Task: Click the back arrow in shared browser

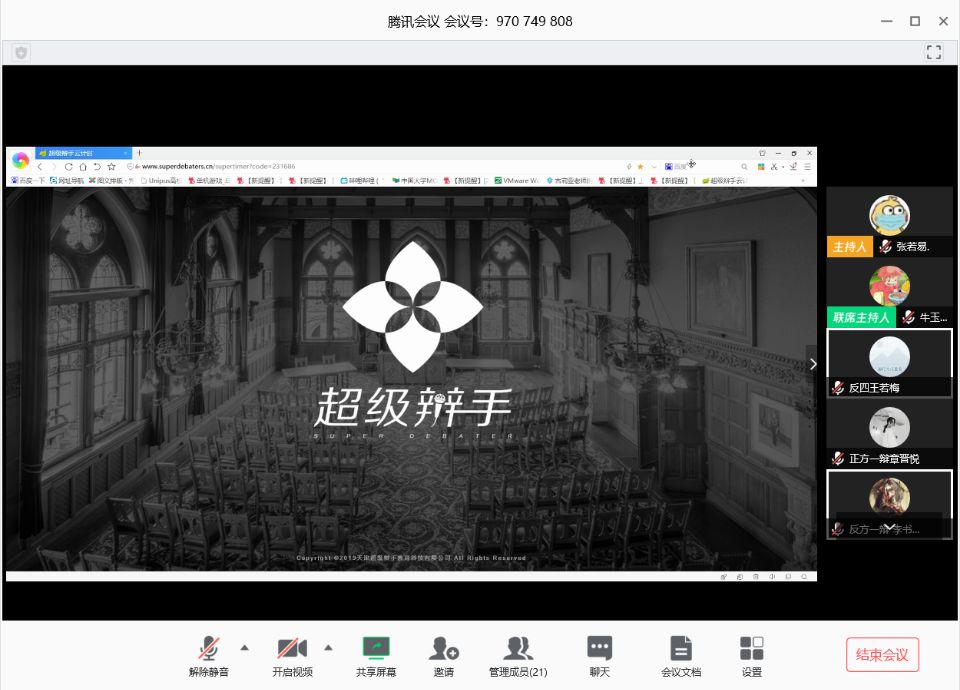Action: tap(40, 167)
